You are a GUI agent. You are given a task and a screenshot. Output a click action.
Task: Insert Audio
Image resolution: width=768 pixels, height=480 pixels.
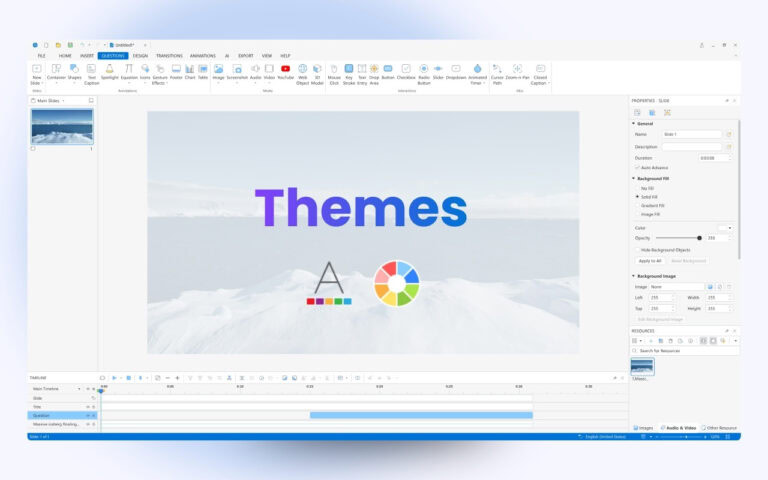[256, 72]
